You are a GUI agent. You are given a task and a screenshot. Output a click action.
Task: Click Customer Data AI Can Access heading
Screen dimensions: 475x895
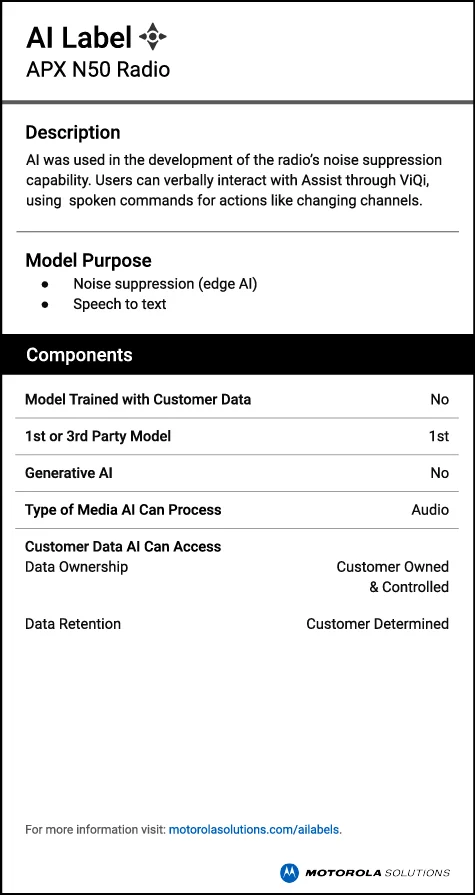pos(123,546)
